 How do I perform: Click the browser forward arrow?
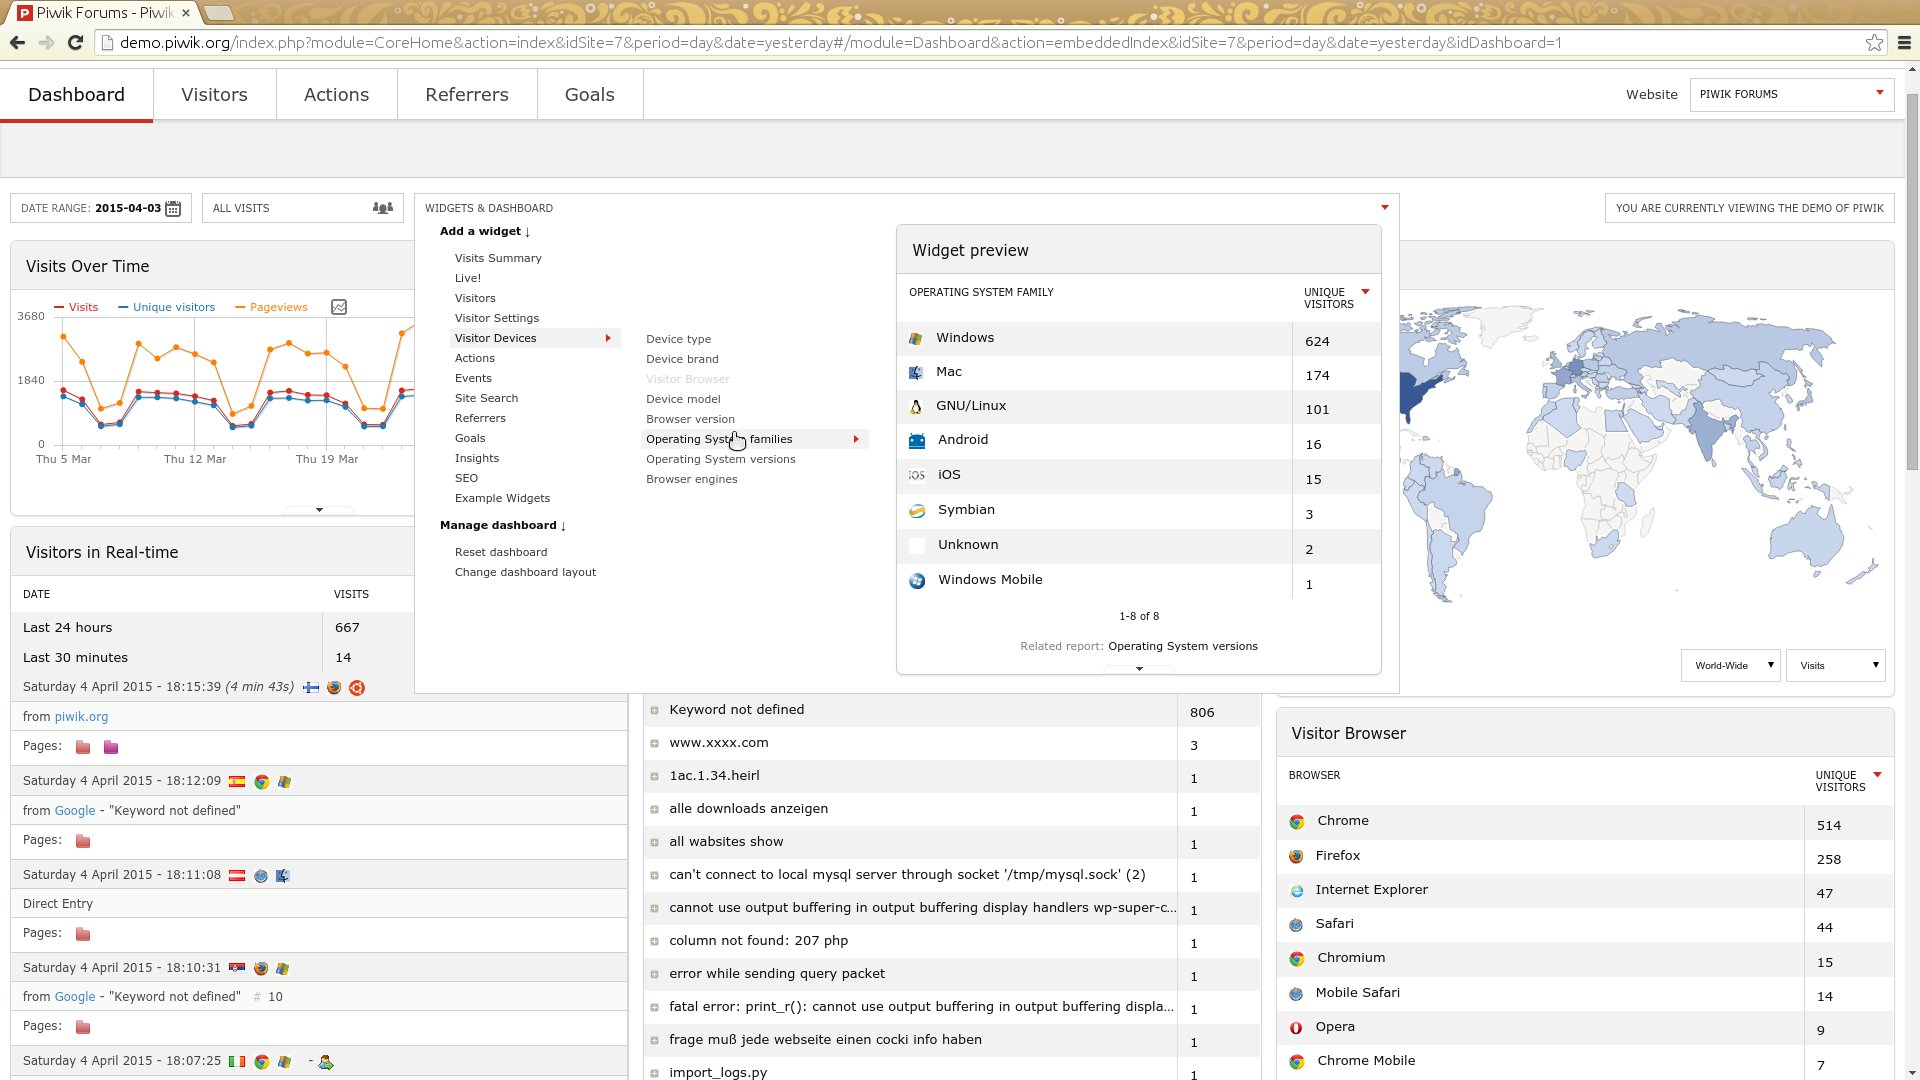tap(46, 43)
